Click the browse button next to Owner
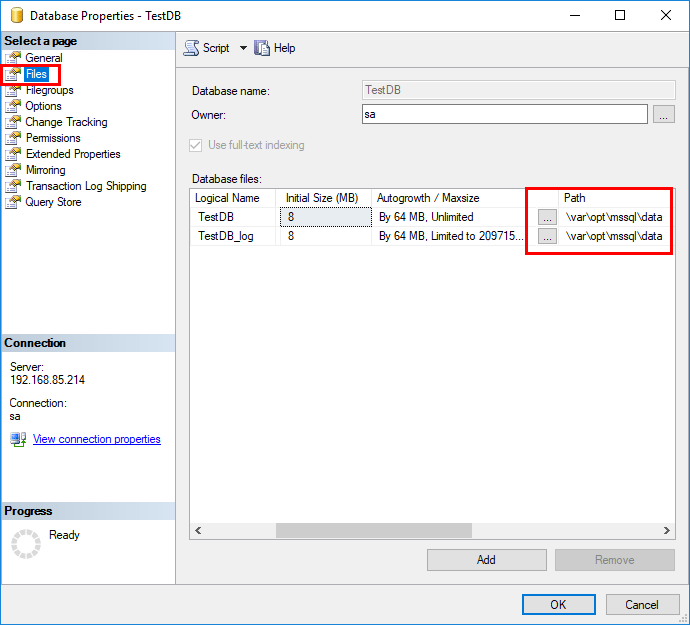The width and height of the screenshot is (690, 625). coord(664,114)
